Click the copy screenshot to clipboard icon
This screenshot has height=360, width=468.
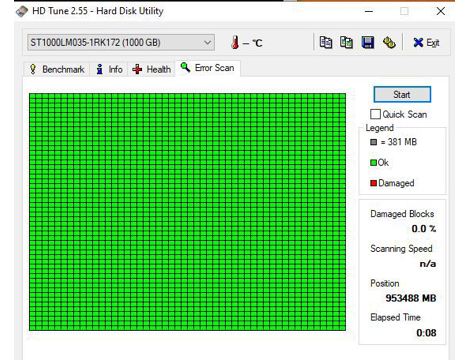pos(346,43)
